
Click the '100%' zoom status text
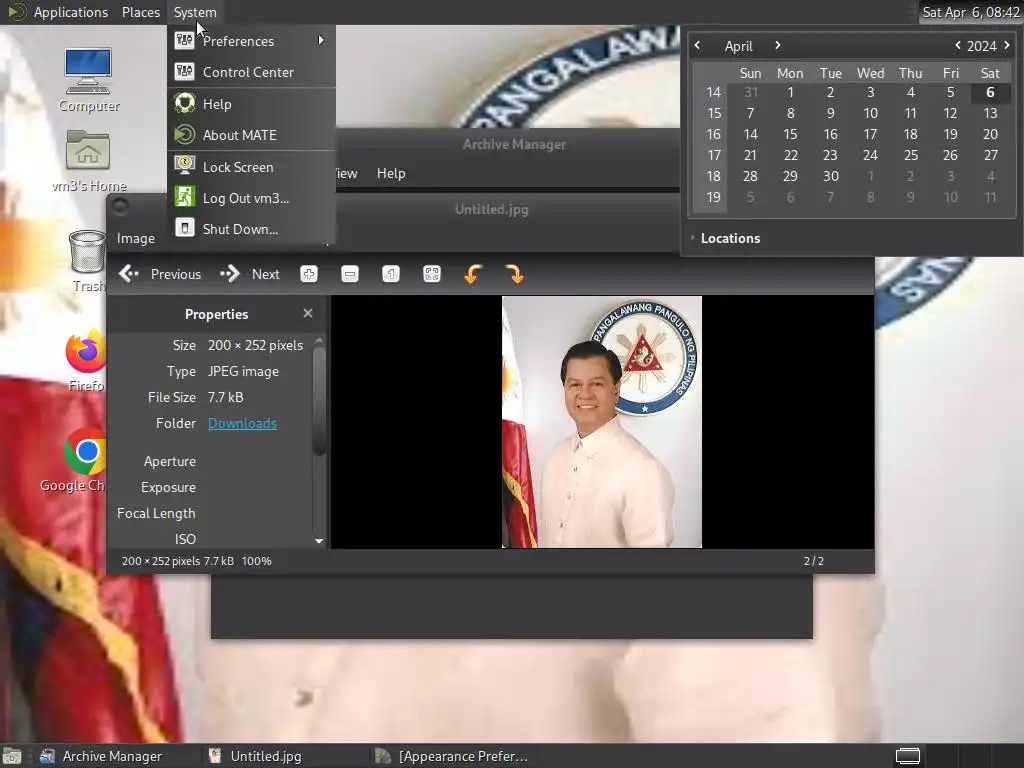pos(257,561)
